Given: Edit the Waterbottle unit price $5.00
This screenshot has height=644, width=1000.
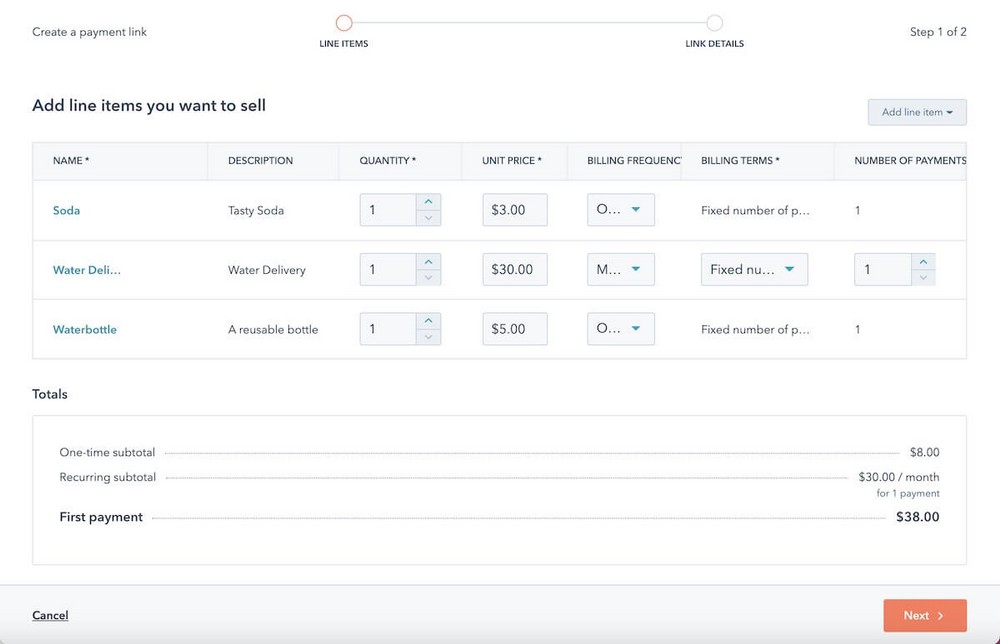Looking at the screenshot, I should pos(515,329).
